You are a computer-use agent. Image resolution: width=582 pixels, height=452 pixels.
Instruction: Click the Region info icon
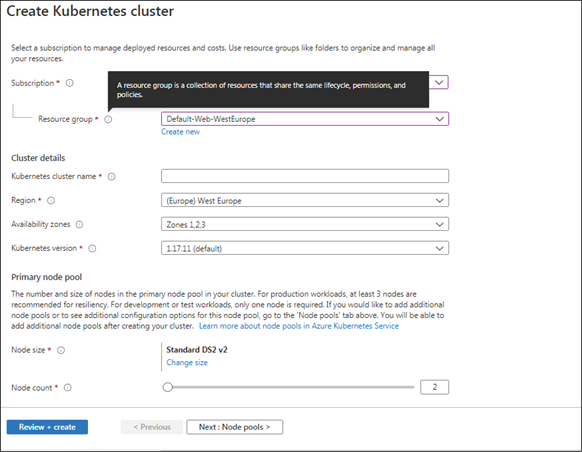tap(51, 200)
